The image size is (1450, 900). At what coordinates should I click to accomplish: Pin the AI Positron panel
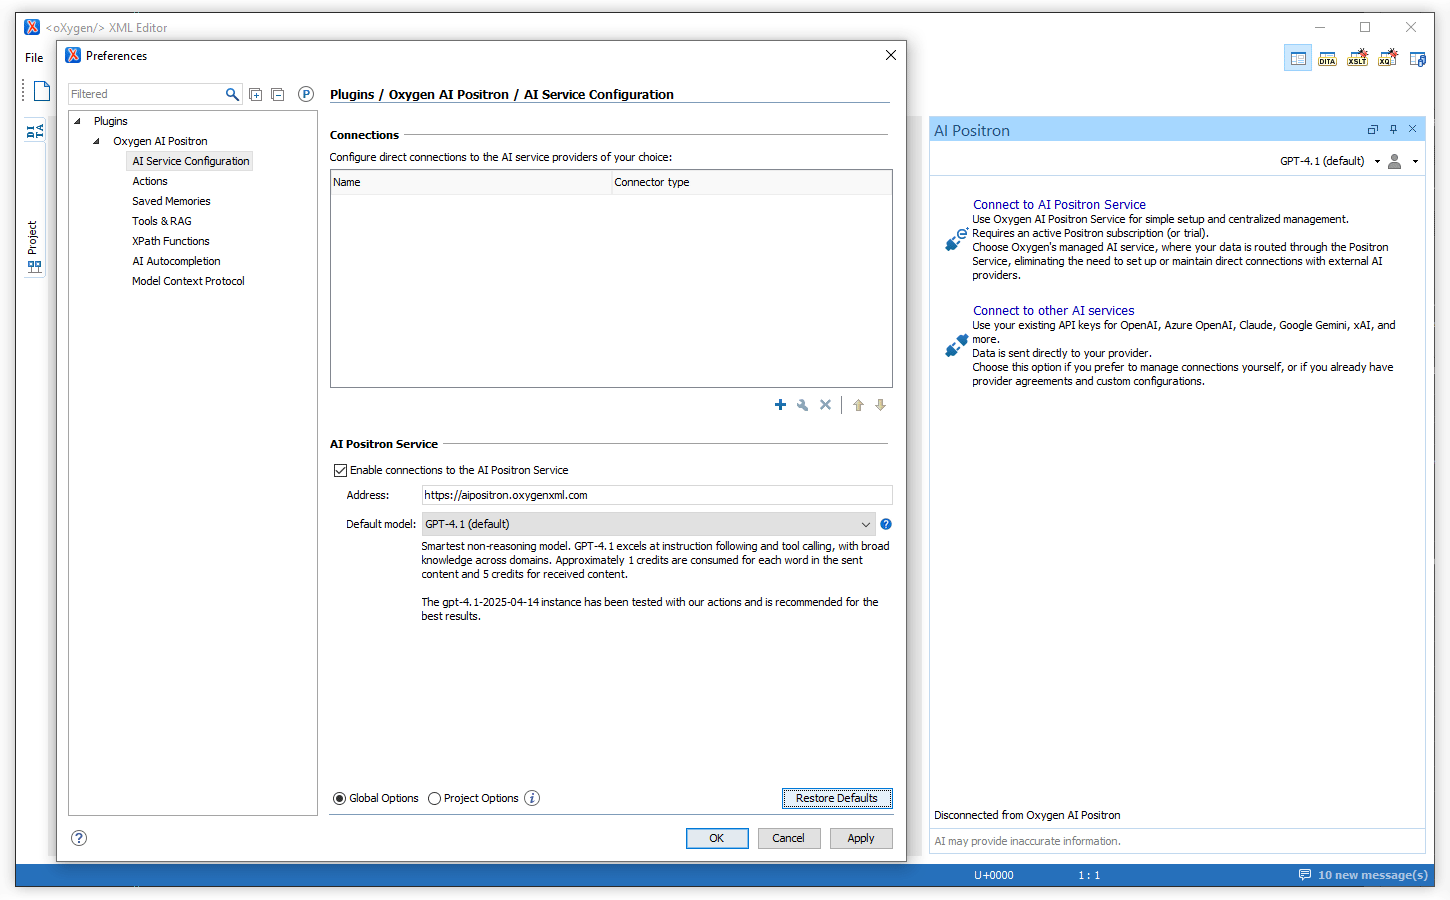tap(1393, 130)
